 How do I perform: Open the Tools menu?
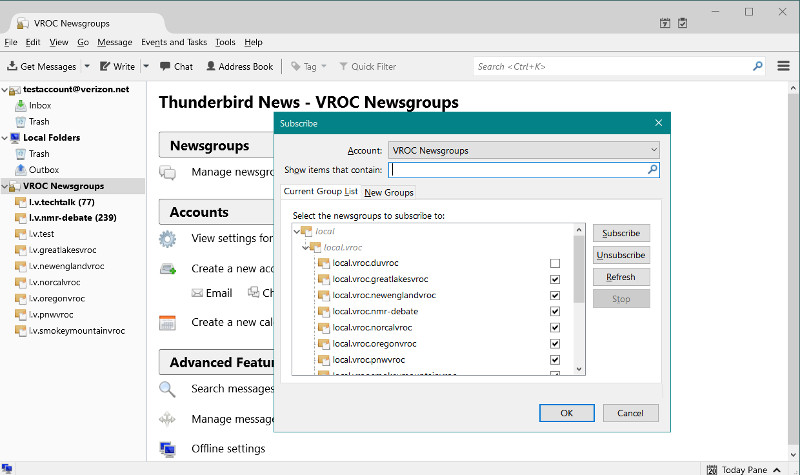pos(225,42)
